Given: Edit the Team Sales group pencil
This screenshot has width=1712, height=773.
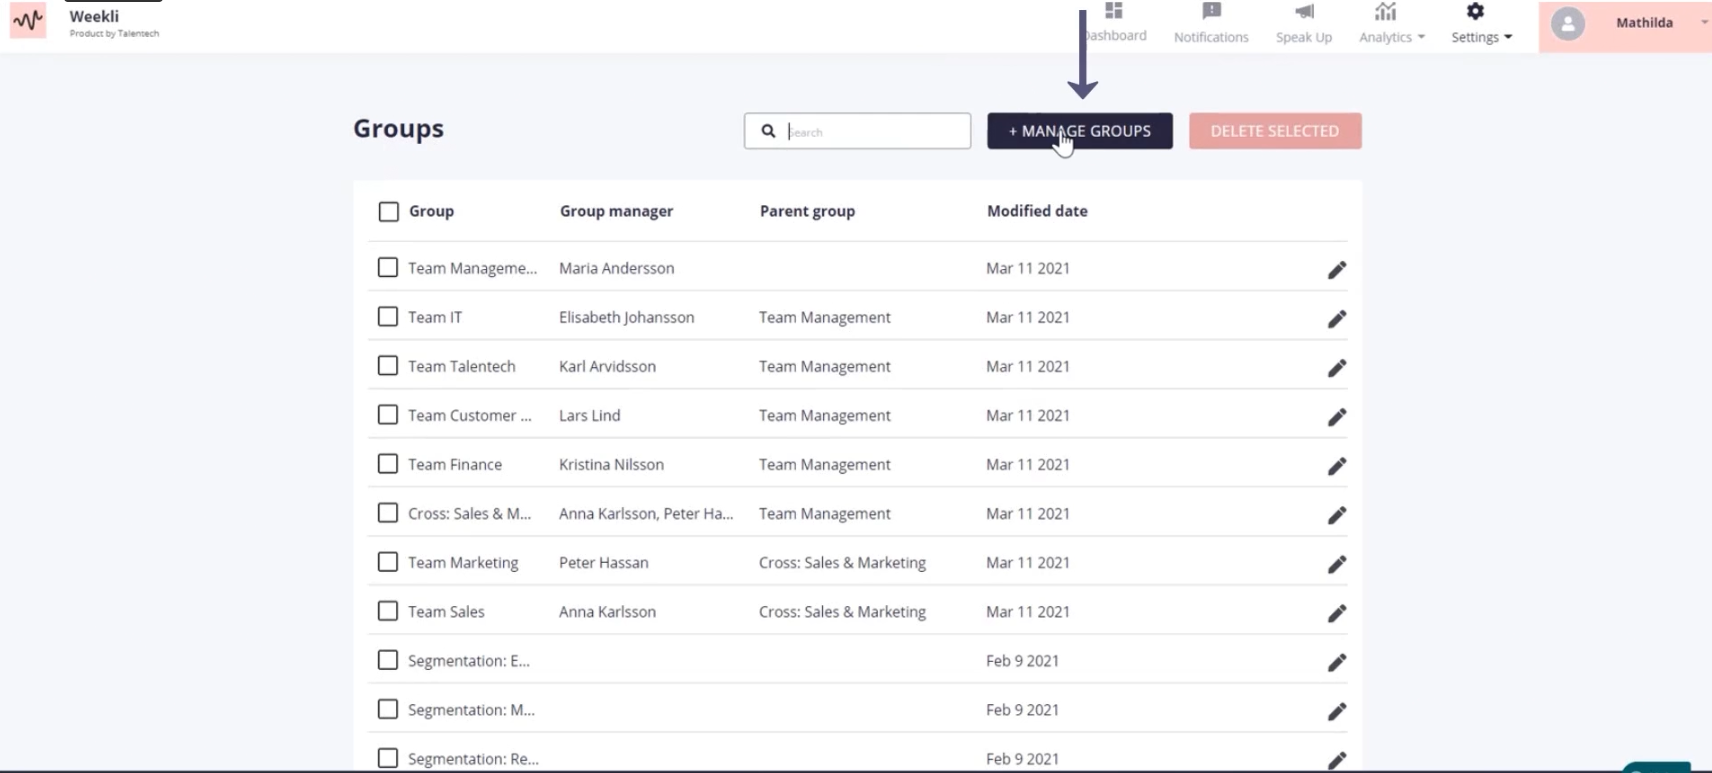Looking at the screenshot, I should click(1336, 613).
